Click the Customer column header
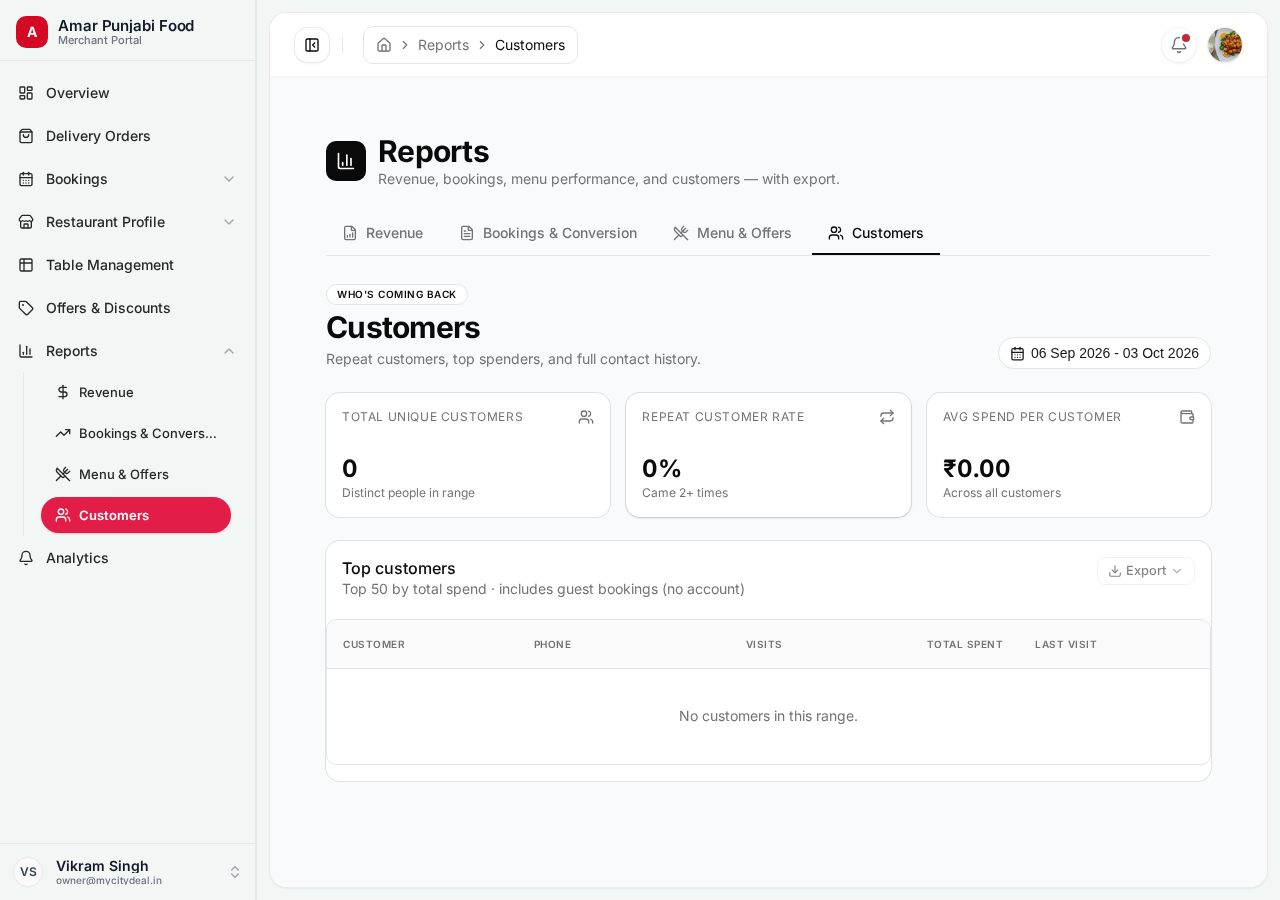Screen dimensions: 1280x900 [374, 644]
